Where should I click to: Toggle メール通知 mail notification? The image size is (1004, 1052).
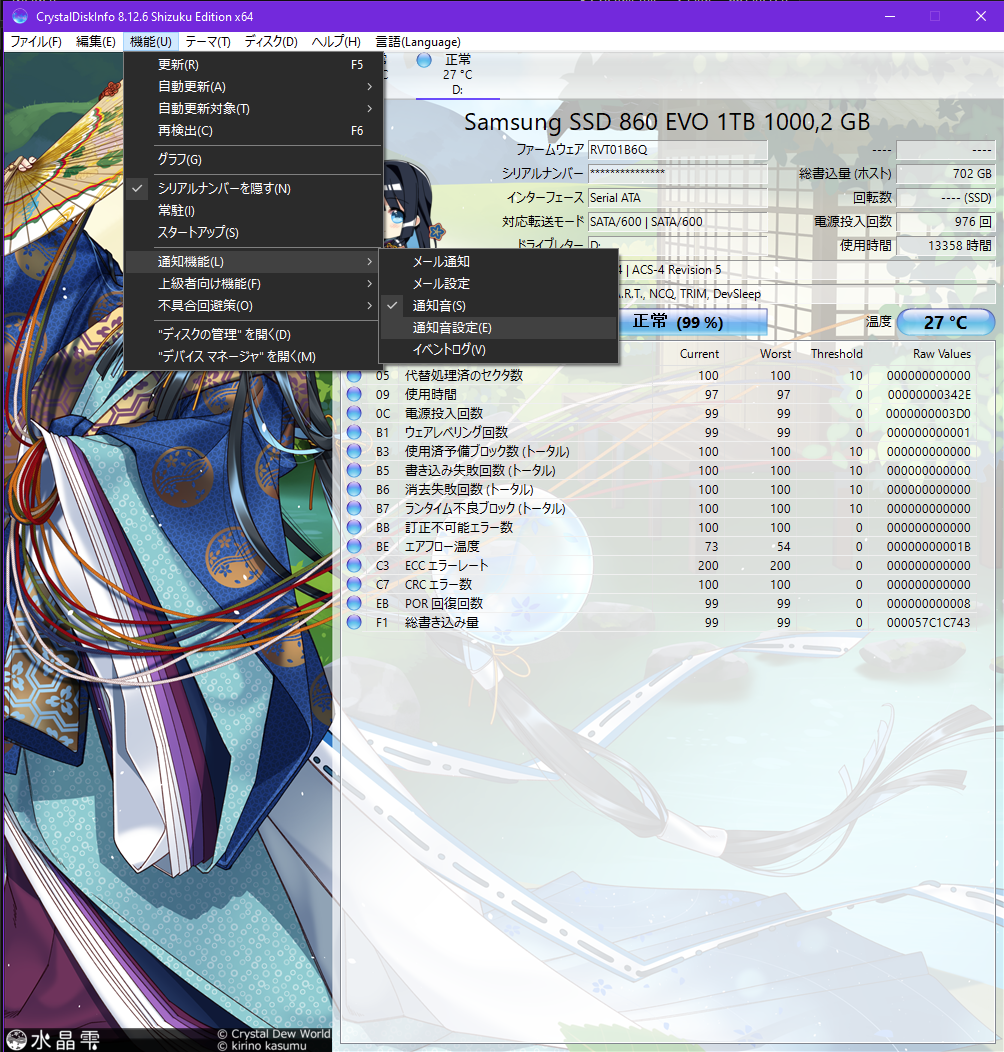tap(498, 262)
